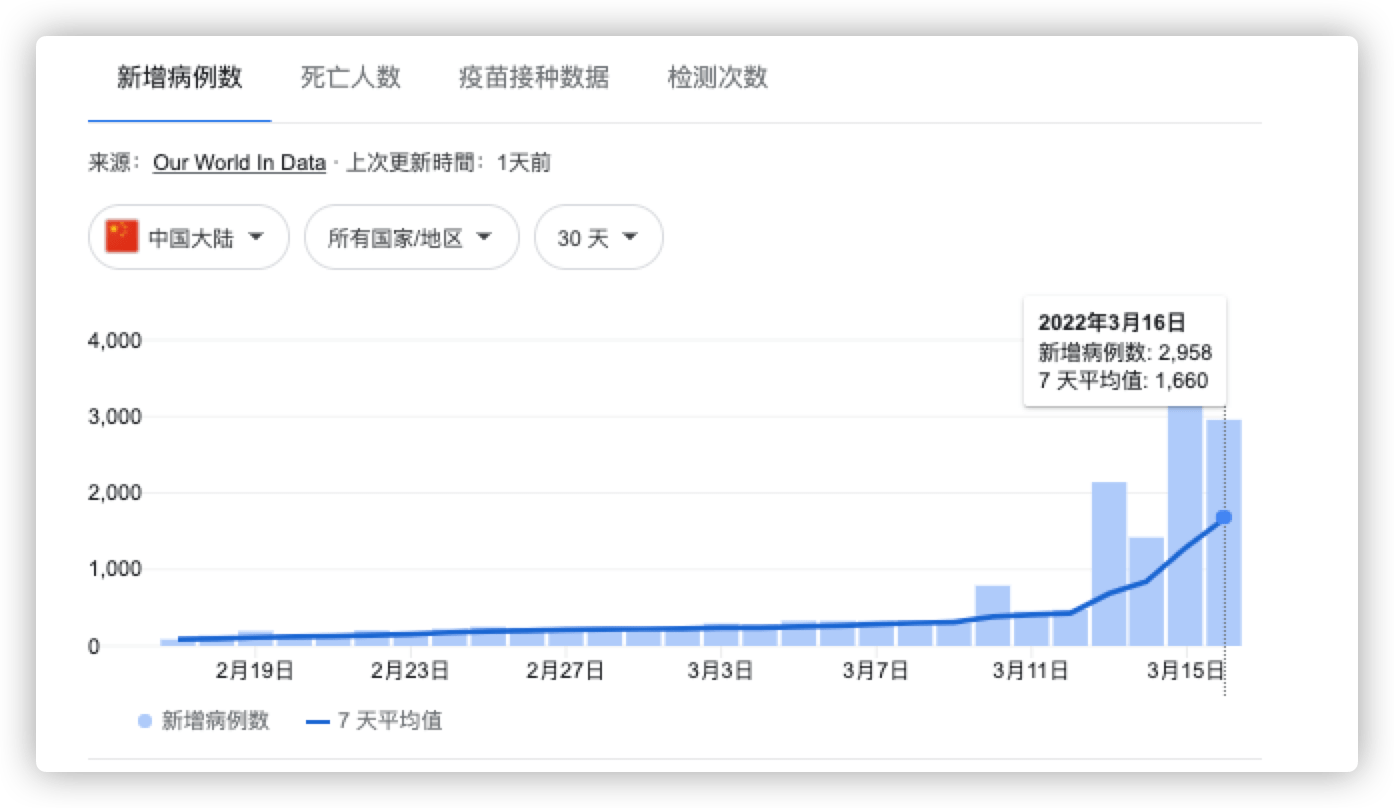Click the tooltip text 7 天平均值: 1,660
Image resolution: width=1394 pixels, height=808 pixels.
1123,380
